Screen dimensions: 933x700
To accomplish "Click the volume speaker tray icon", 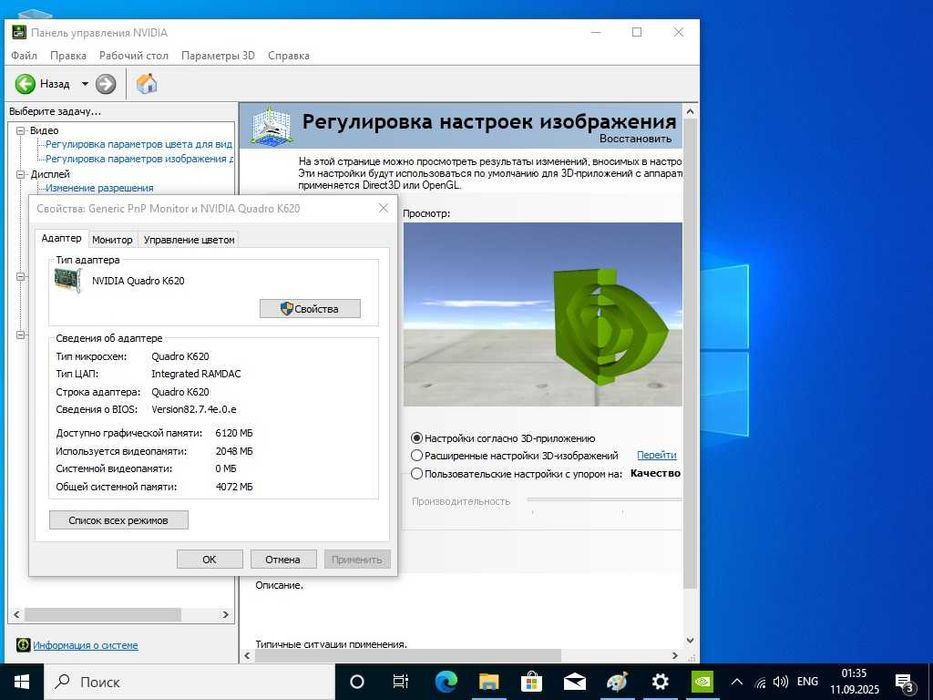I will pos(780,682).
